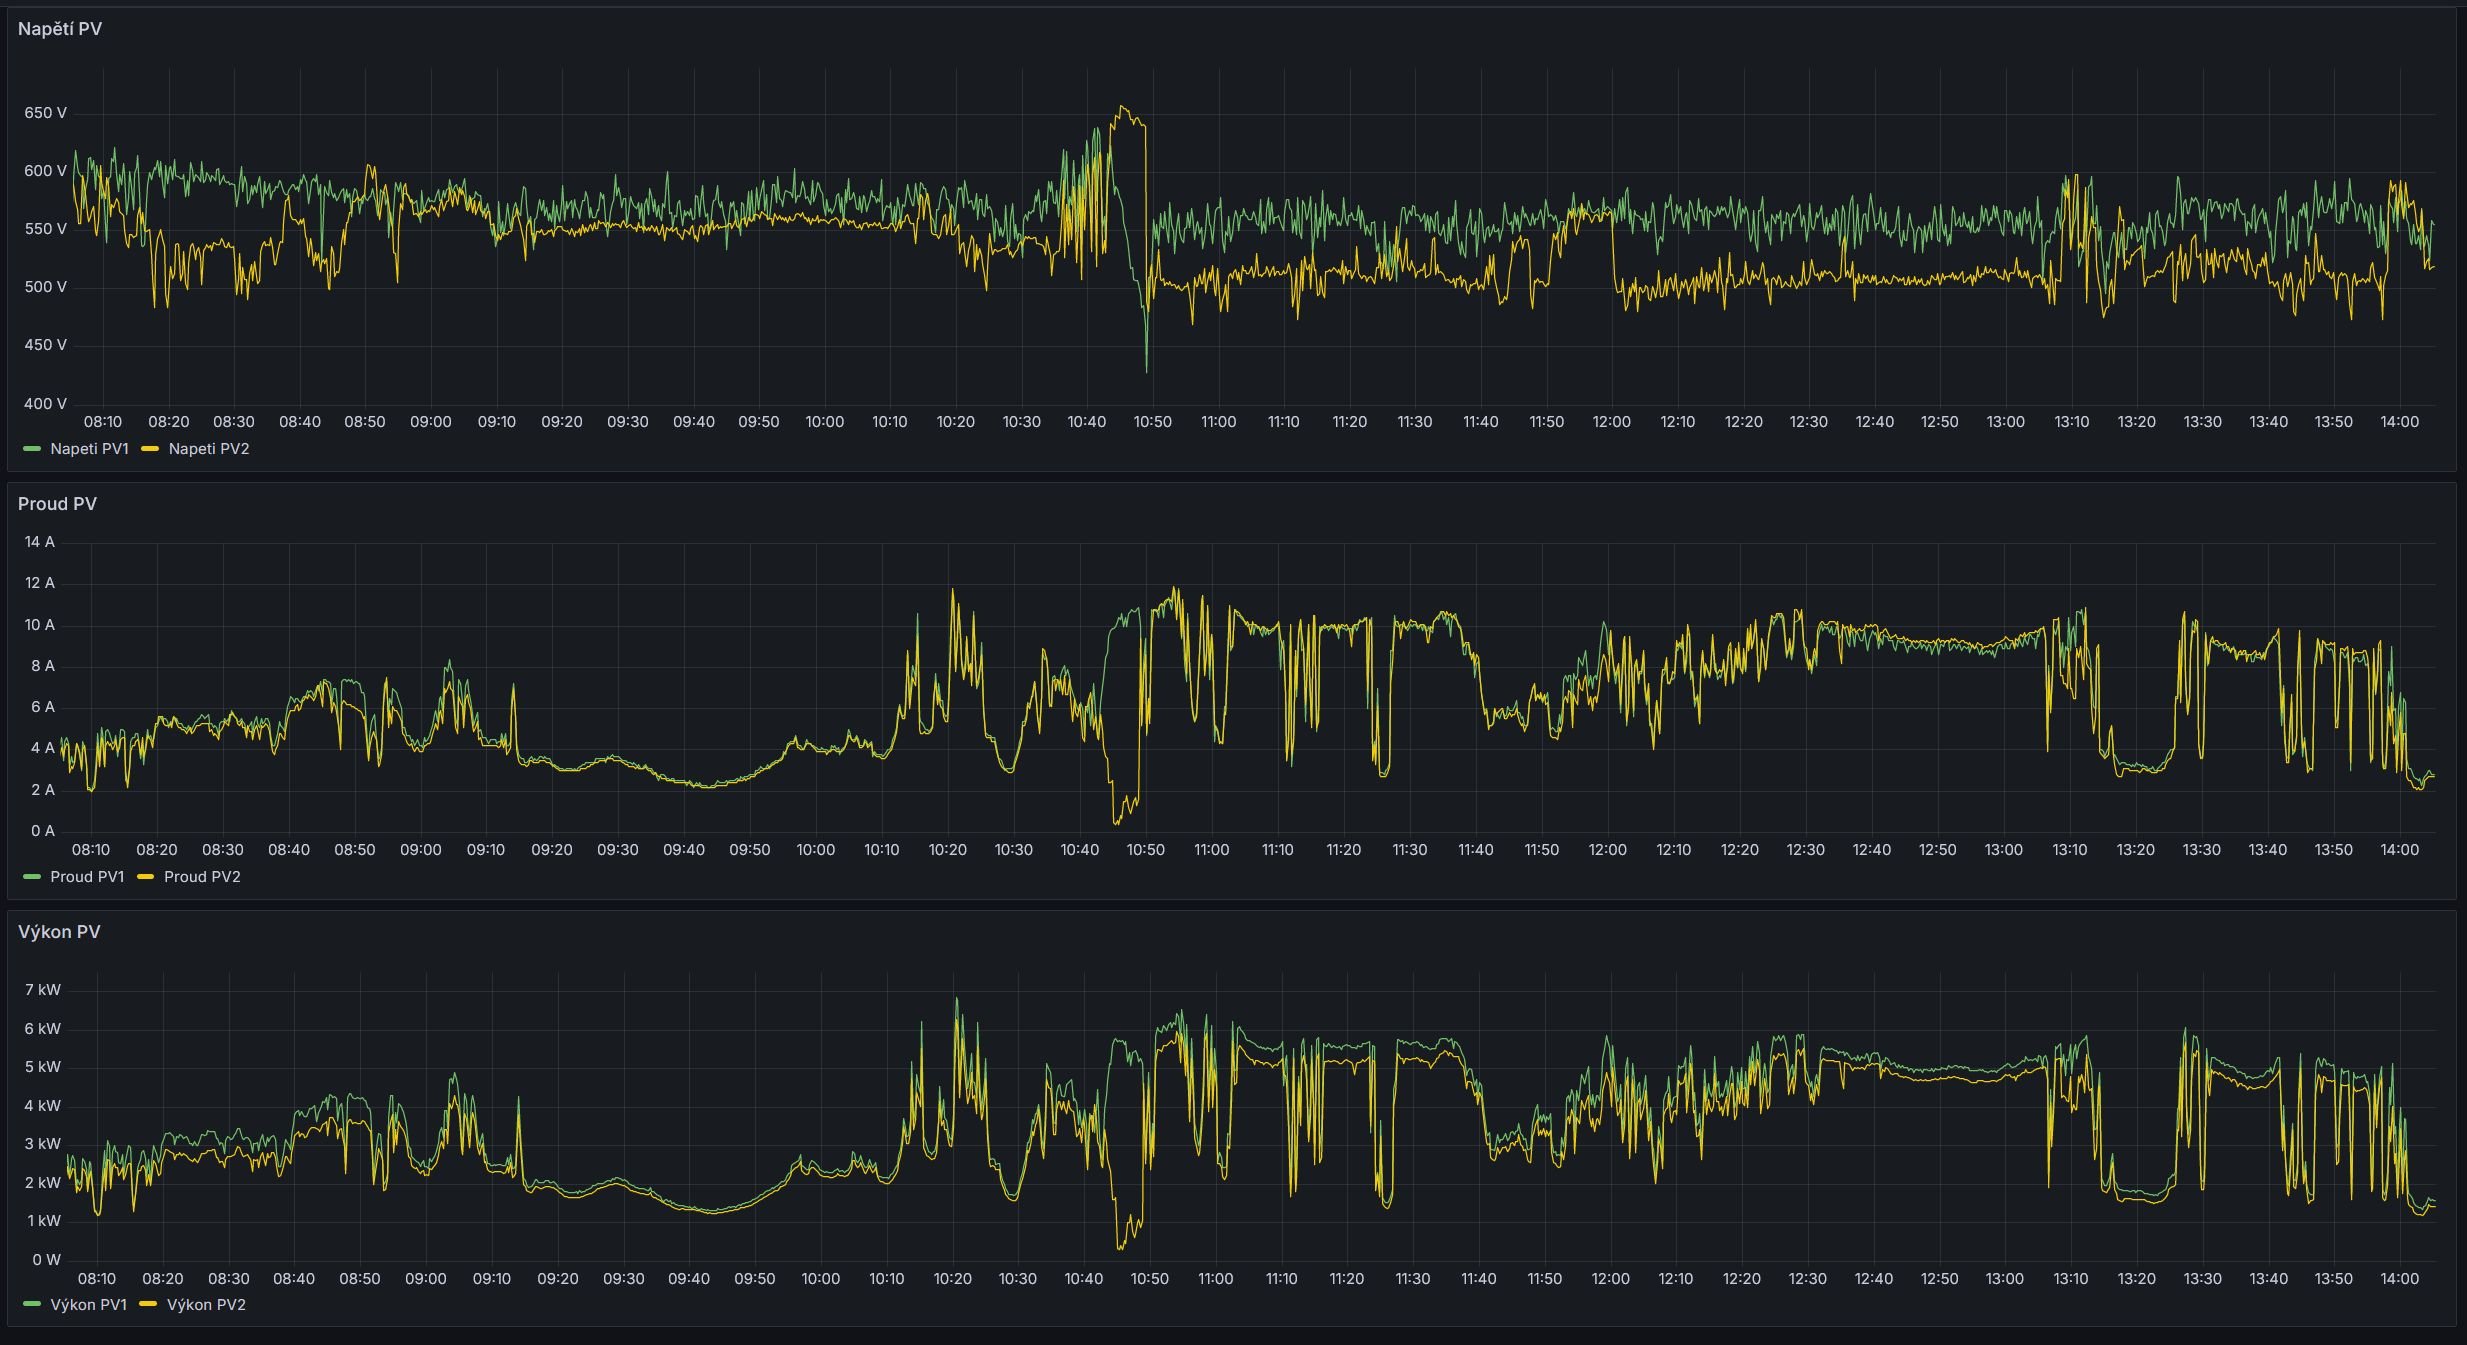Viewport: 2467px width, 1345px height.
Task: Toggle Napeti PV2 series label
Action: point(208,449)
